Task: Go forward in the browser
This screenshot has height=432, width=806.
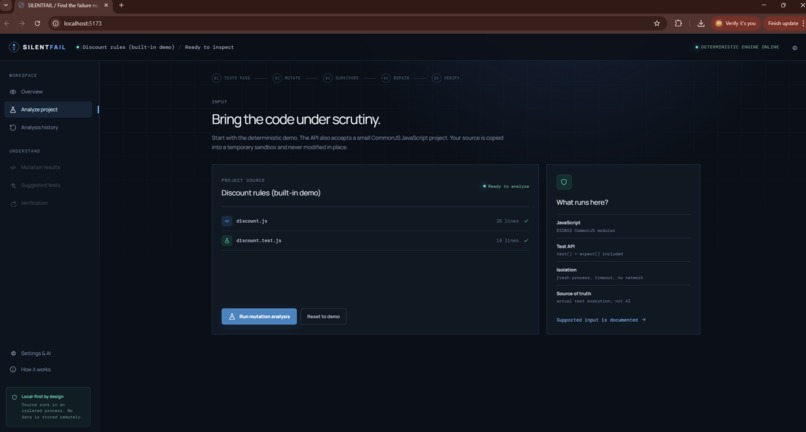Action: pyautogui.click(x=22, y=23)
